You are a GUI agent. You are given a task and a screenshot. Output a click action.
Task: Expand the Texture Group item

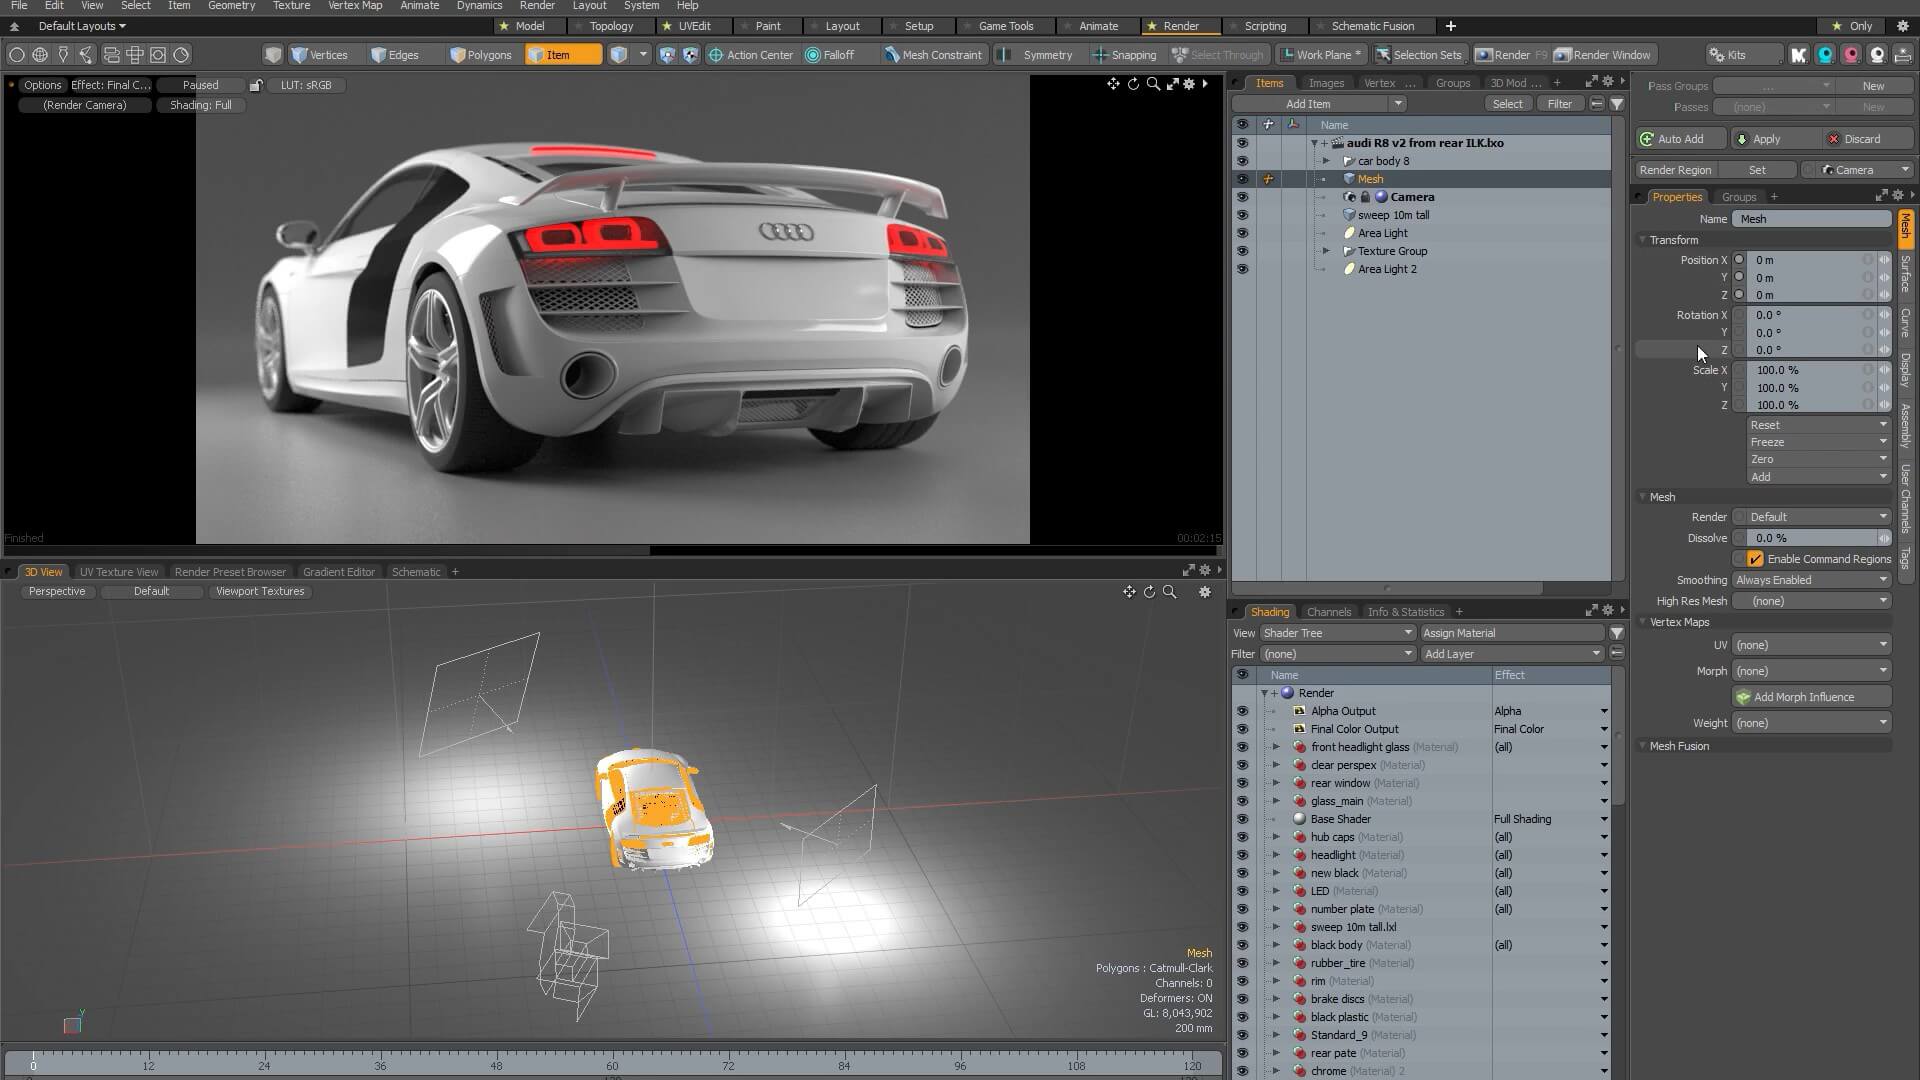coord(1326,251)
